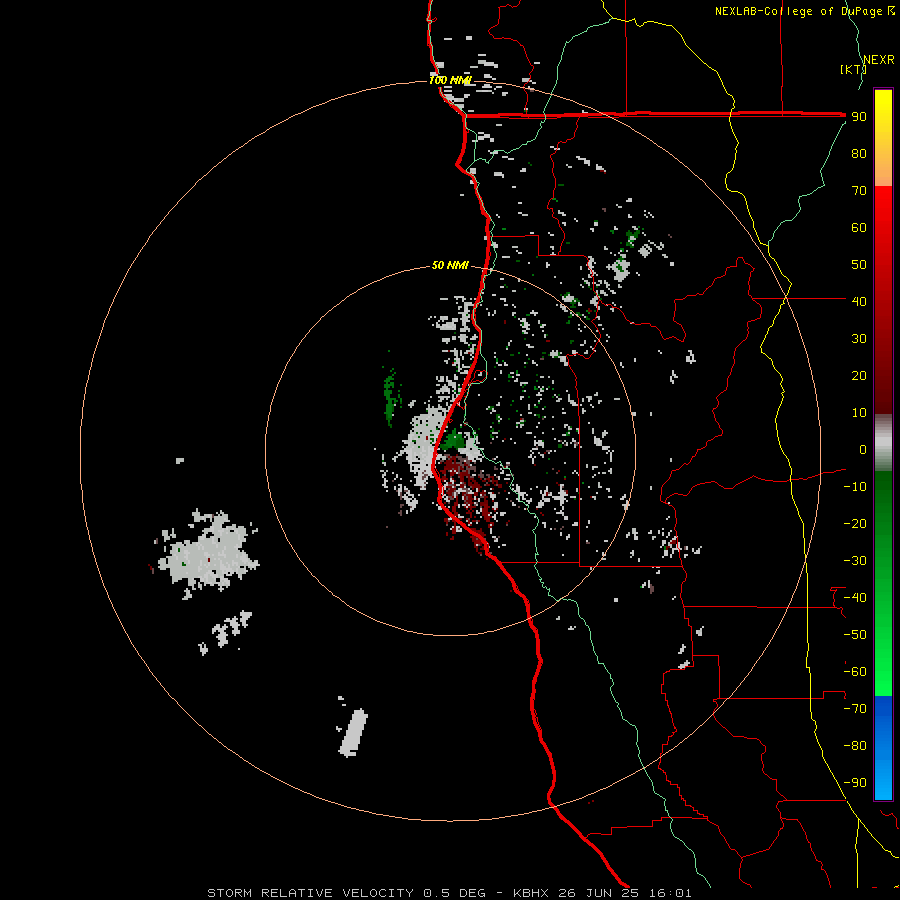This screenshot has width=900, height=900.
Task: Click the yellow-orange top segment of color bar
Action: pyautogui.click(x=883, y=138)
